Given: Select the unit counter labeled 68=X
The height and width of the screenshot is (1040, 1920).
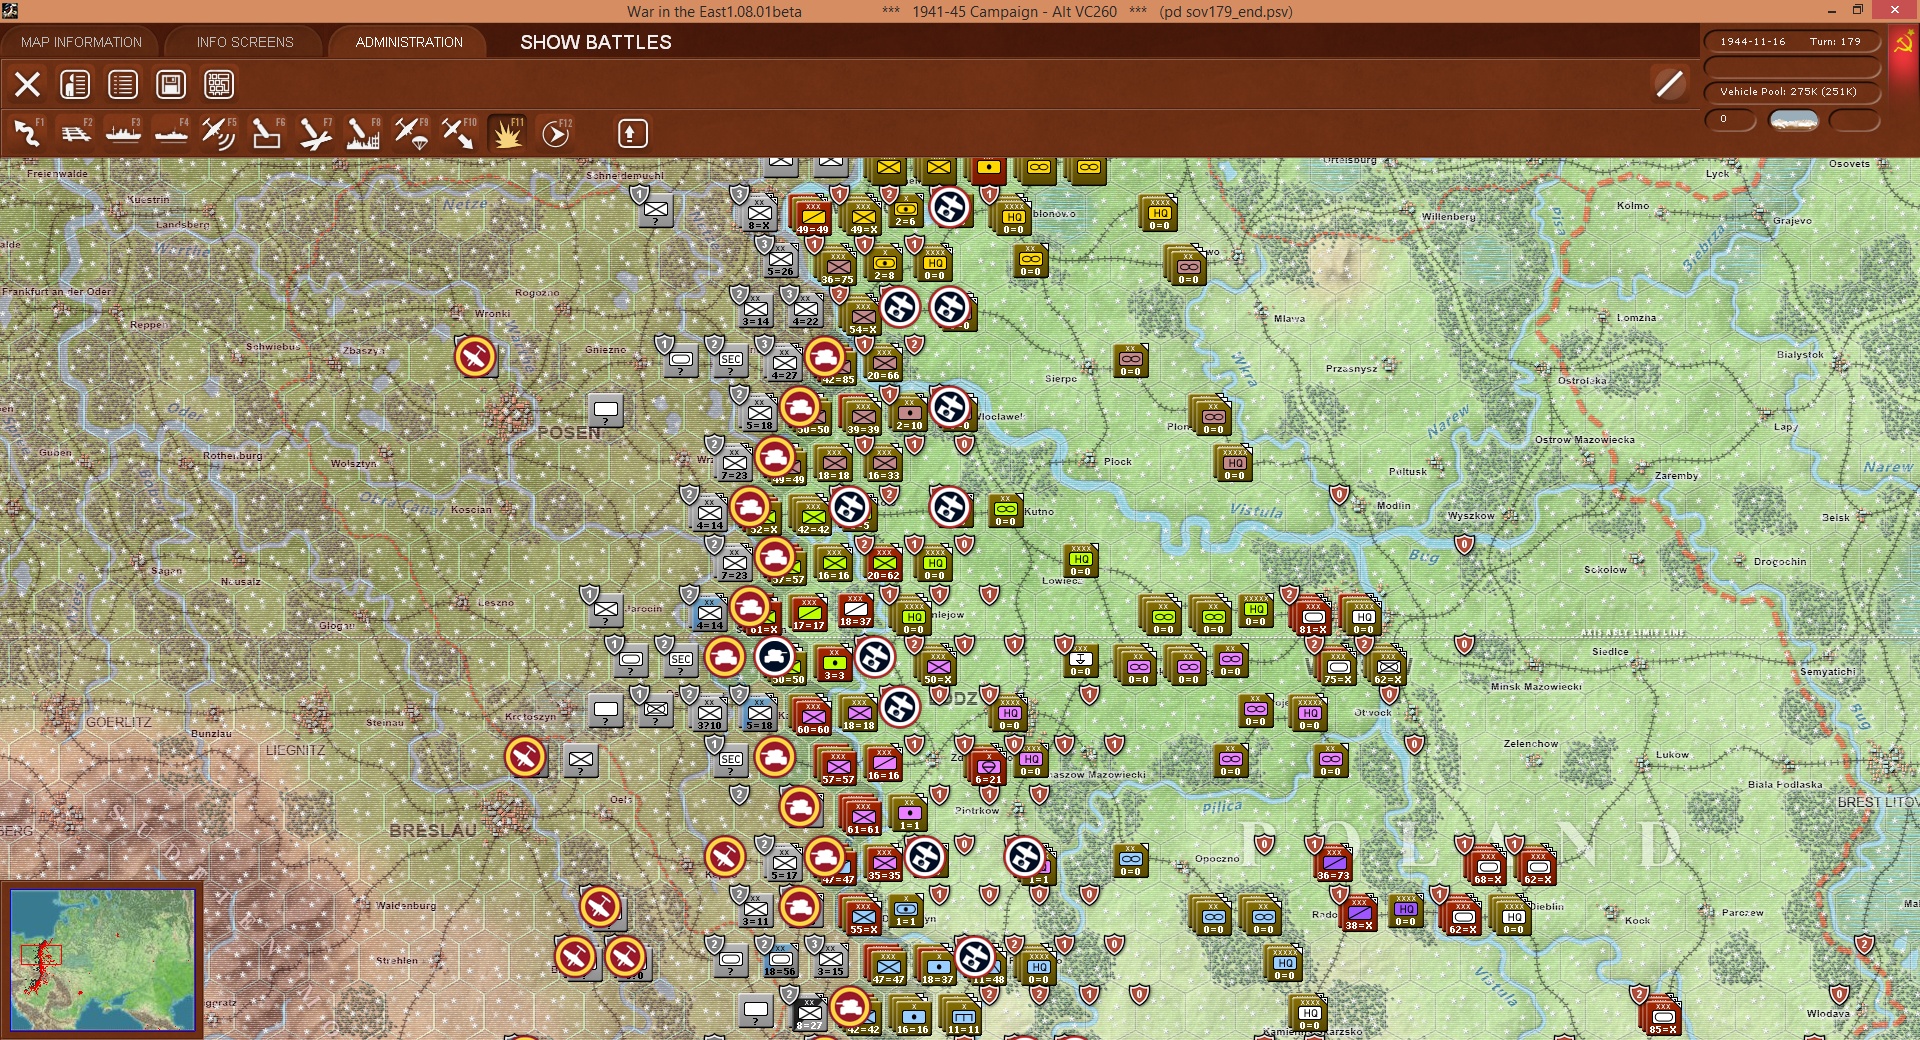Looking at the screenshot, I should pyautogui.click(x=1488, y=866).
